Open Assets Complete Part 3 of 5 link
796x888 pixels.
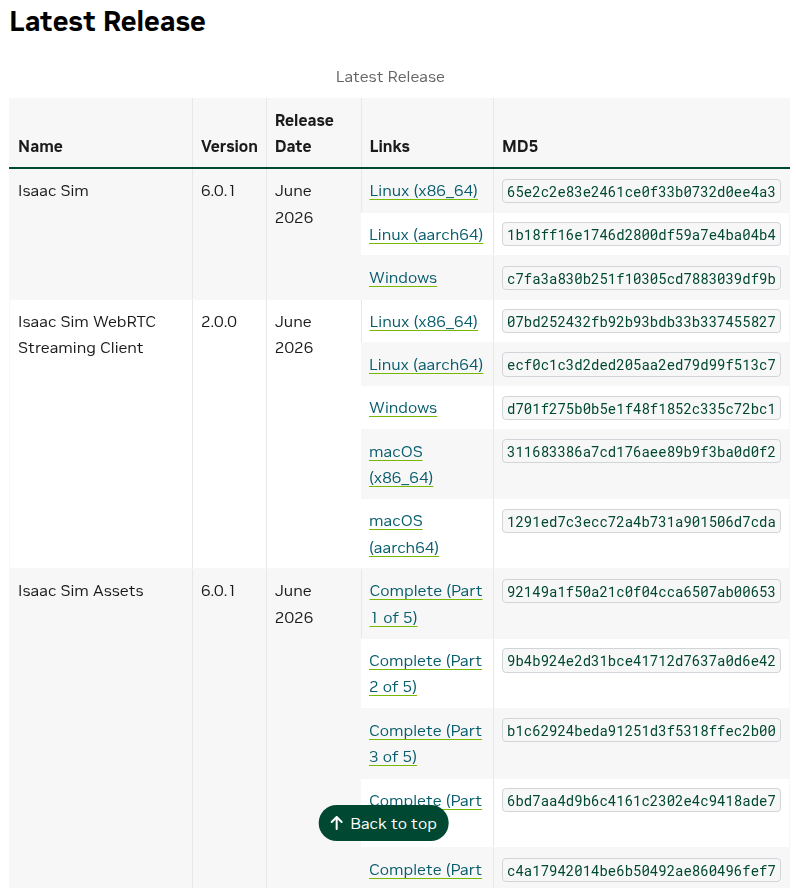425,744
